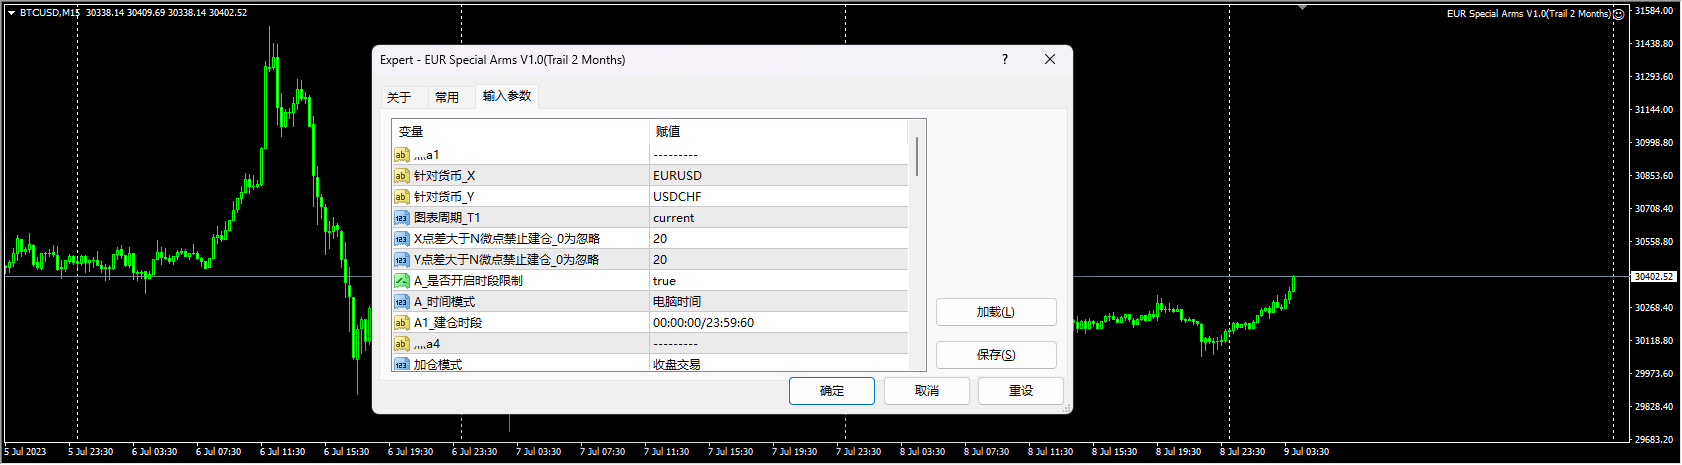Click the string icon beside 针对货币_Y
The height and width of the screenshot is (465, 1682).
coord(401,197)
